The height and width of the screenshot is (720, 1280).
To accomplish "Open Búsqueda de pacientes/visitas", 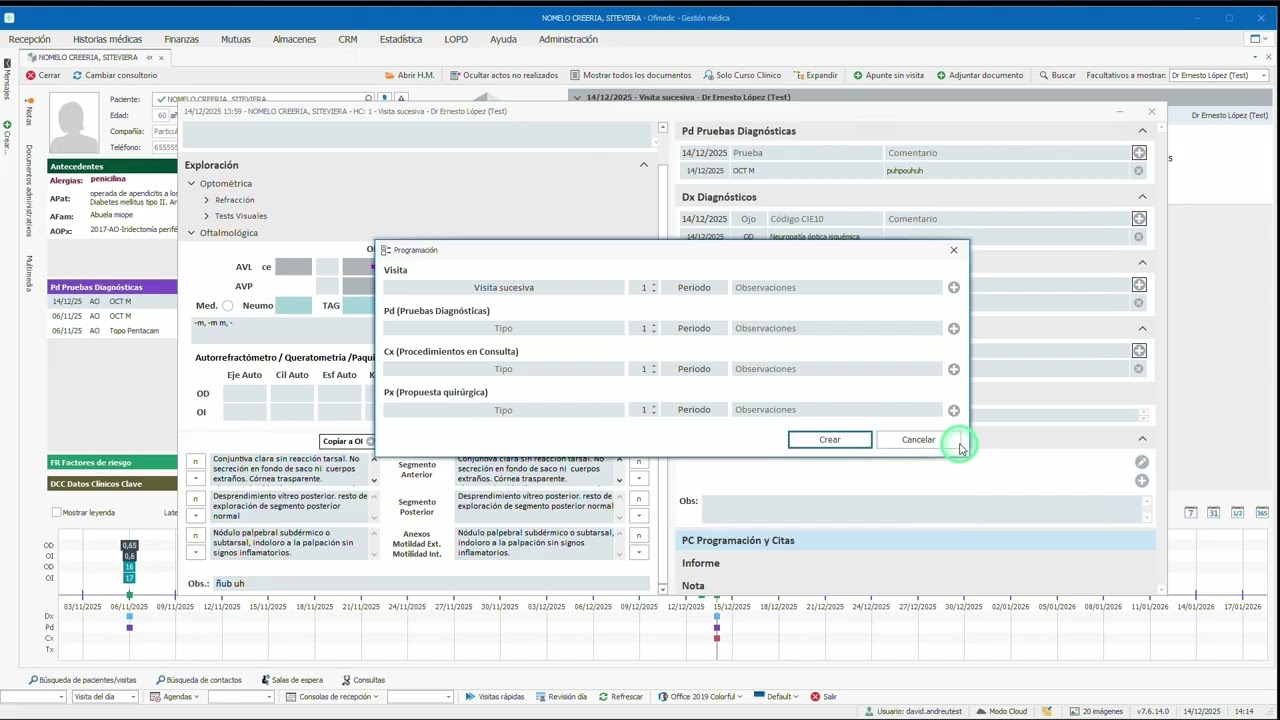I will click(x=82, y=680).
